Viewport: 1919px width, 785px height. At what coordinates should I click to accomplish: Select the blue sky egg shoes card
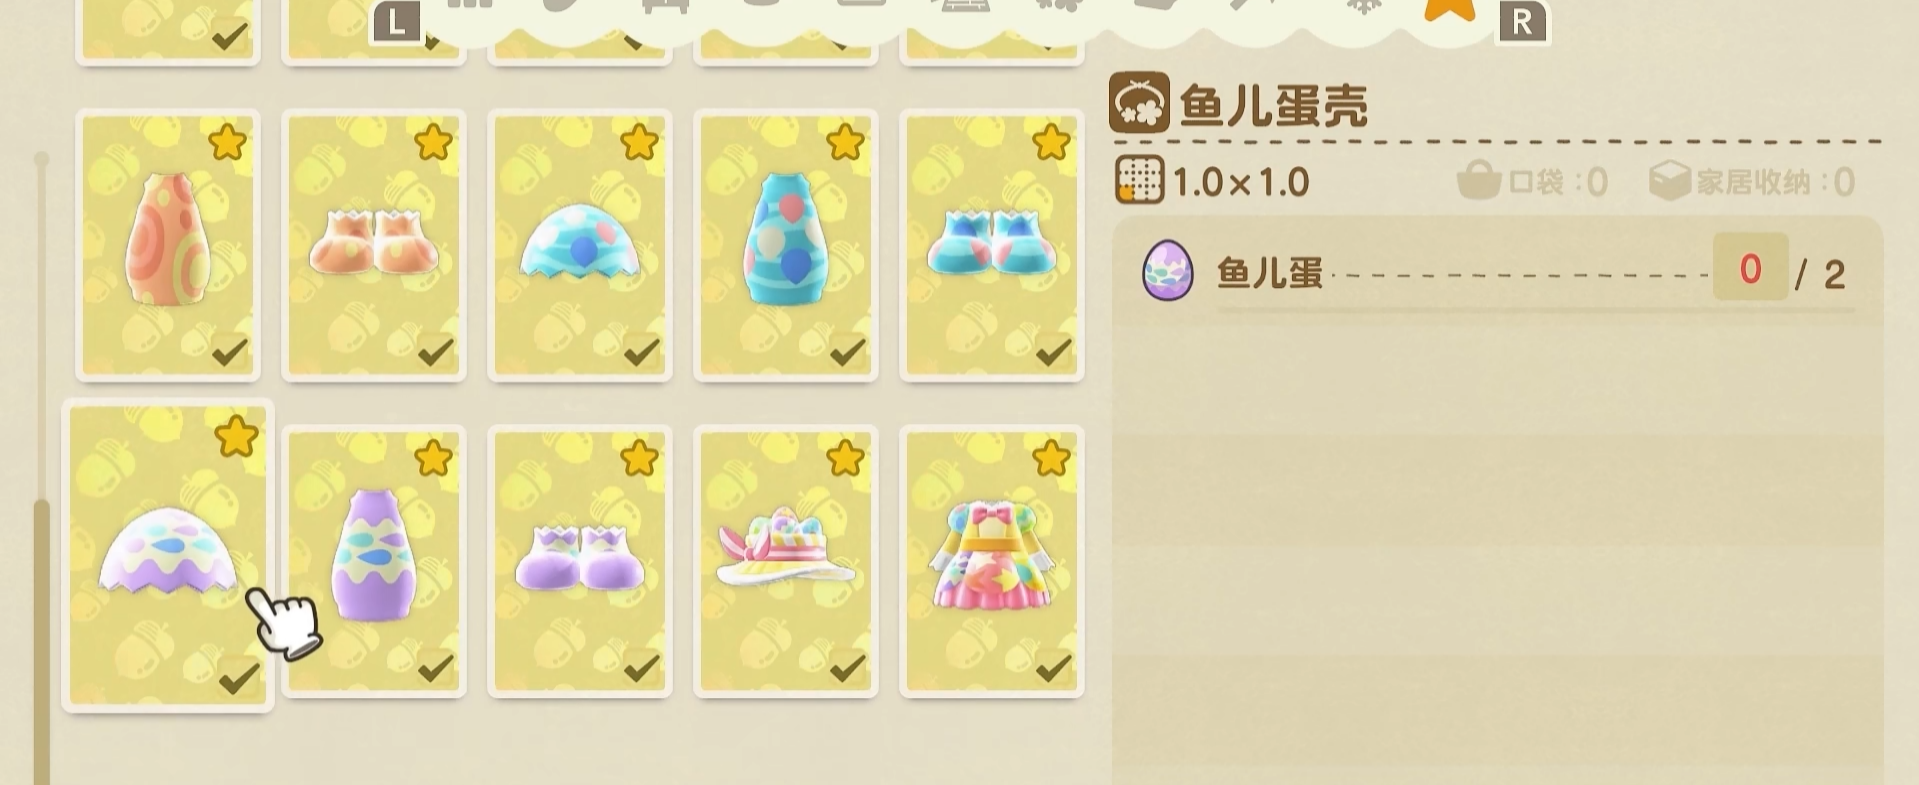click(992, 246)
